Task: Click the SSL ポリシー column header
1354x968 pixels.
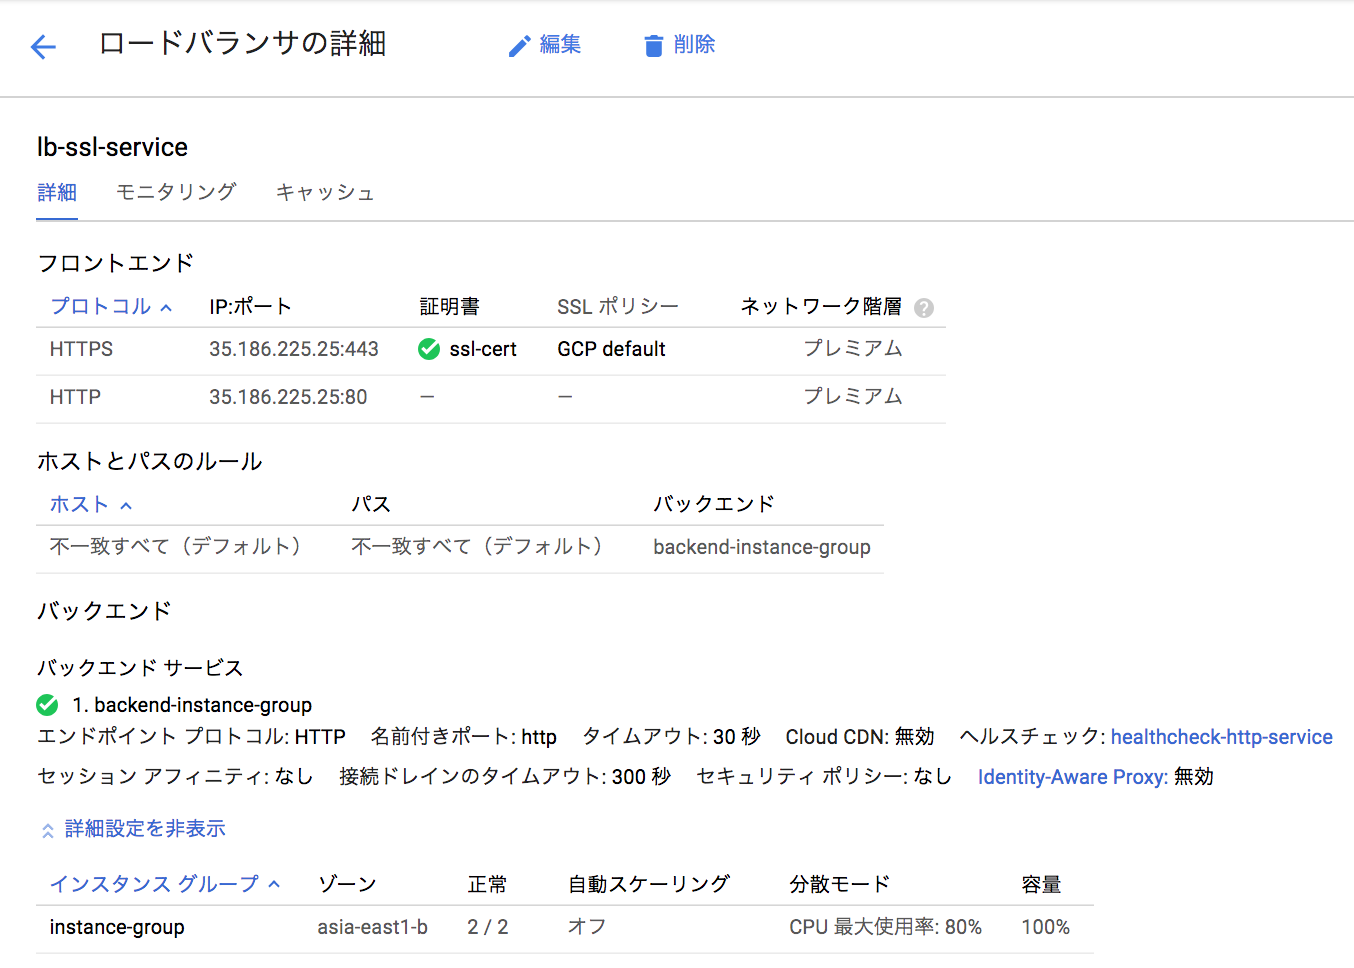Action: 618,306
